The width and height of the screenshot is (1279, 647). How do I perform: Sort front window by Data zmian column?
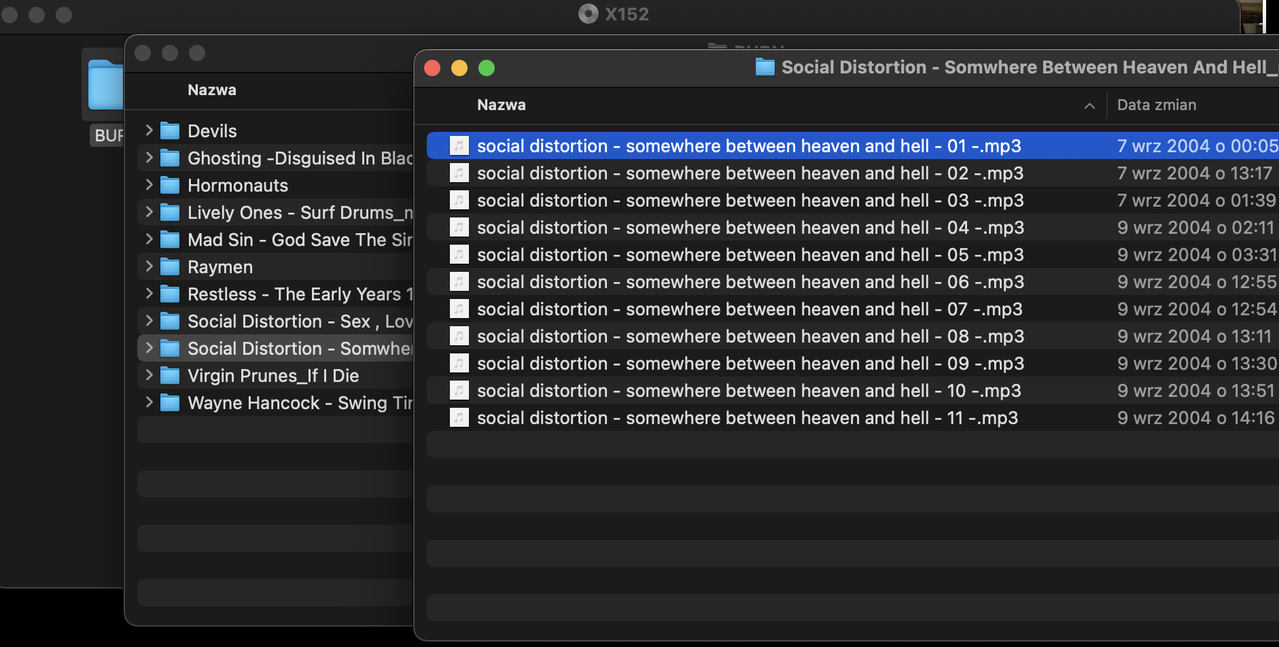tap(1157, 105)
